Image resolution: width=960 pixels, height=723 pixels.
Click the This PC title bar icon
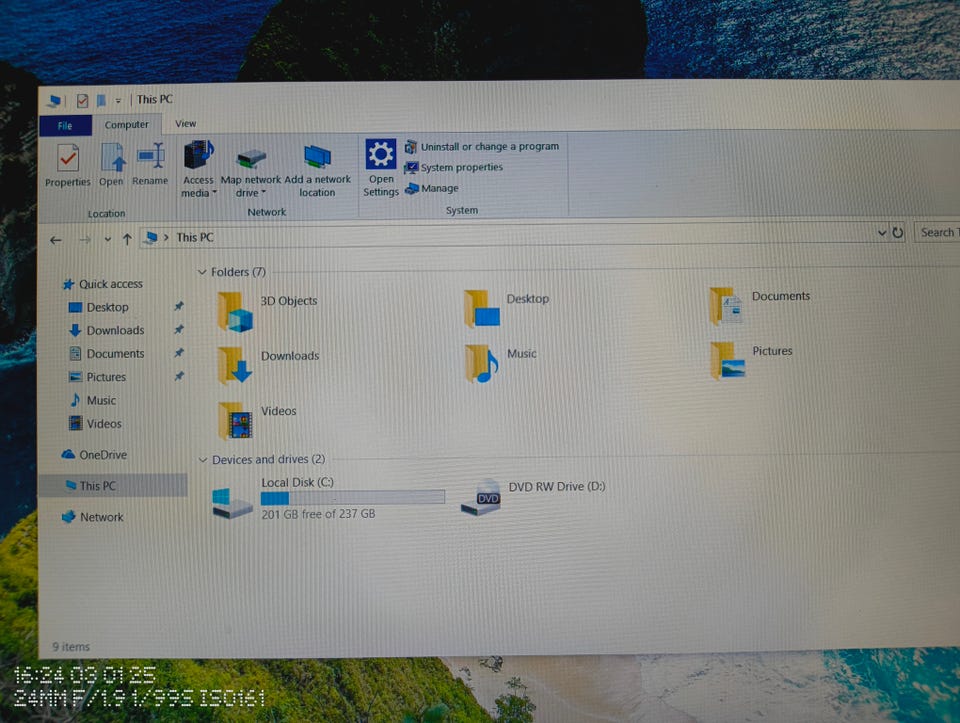coord(55,100)
